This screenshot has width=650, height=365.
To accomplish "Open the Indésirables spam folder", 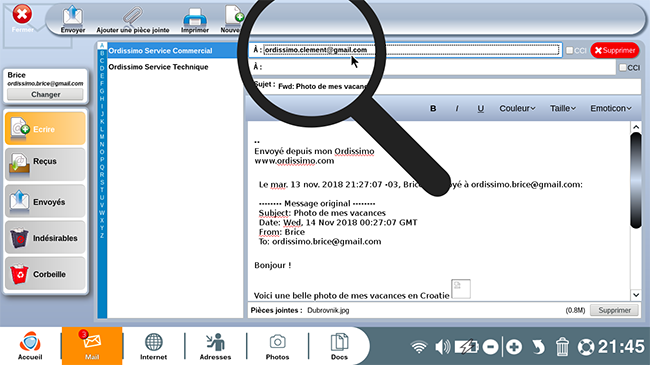I will pyautogui.click(x=45, y=238).
